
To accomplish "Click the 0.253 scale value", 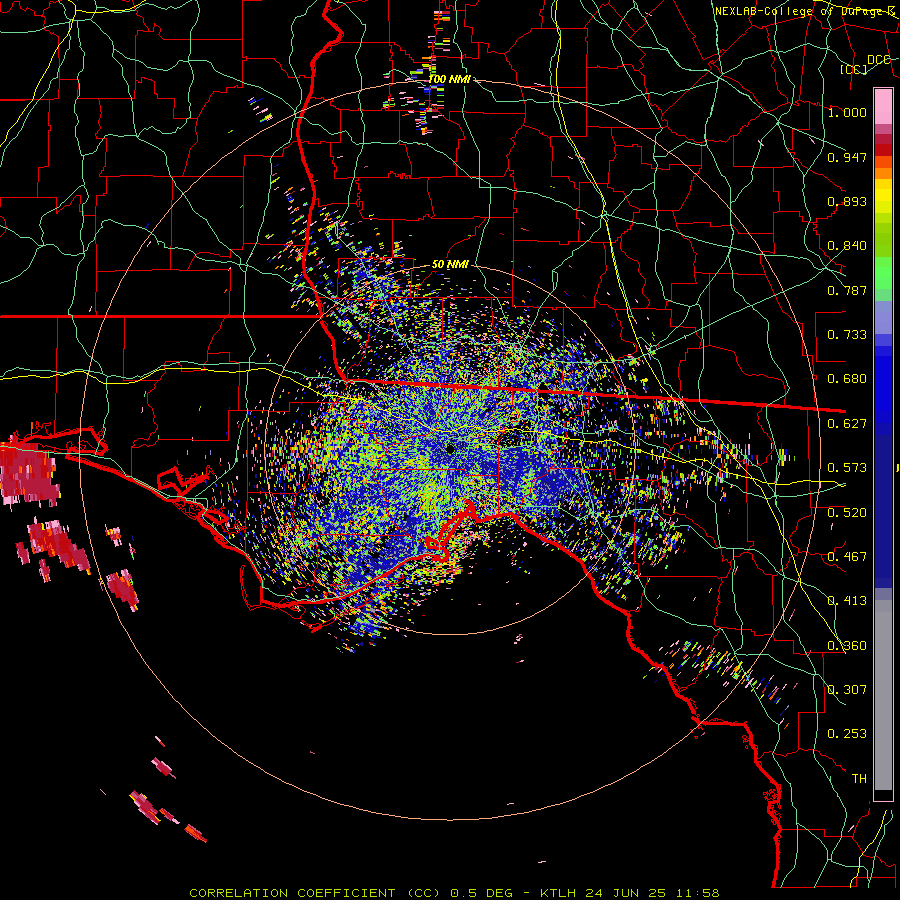I will pos(847,734).
